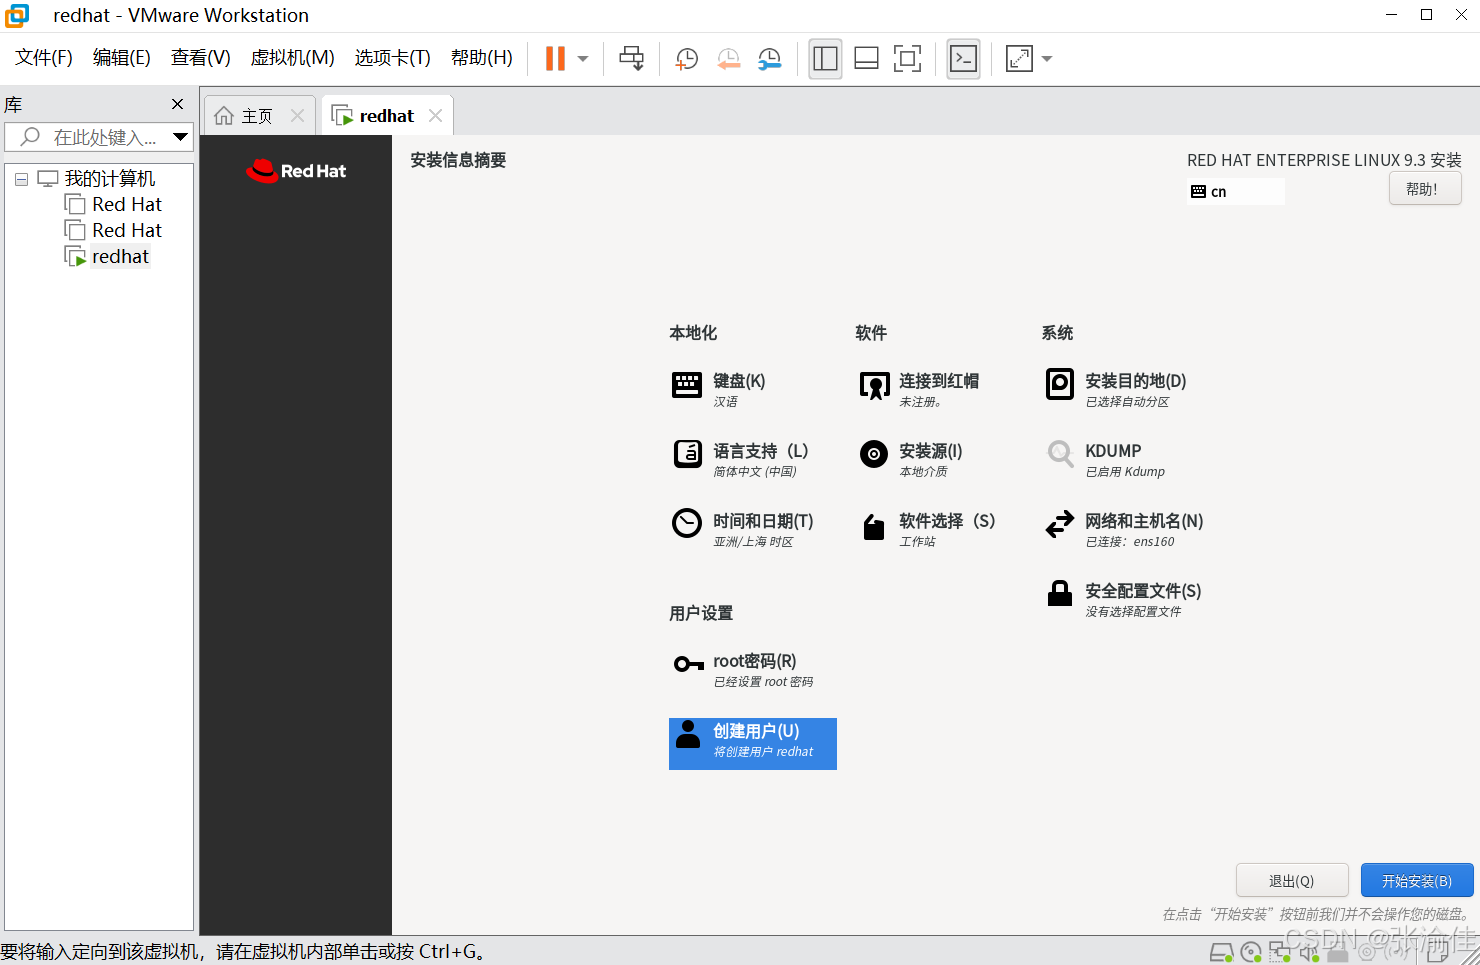The height and width of the screenshot is (965, 1480).
Task: Revert the VM to its previous snapshot
Action: click(728, 59)
